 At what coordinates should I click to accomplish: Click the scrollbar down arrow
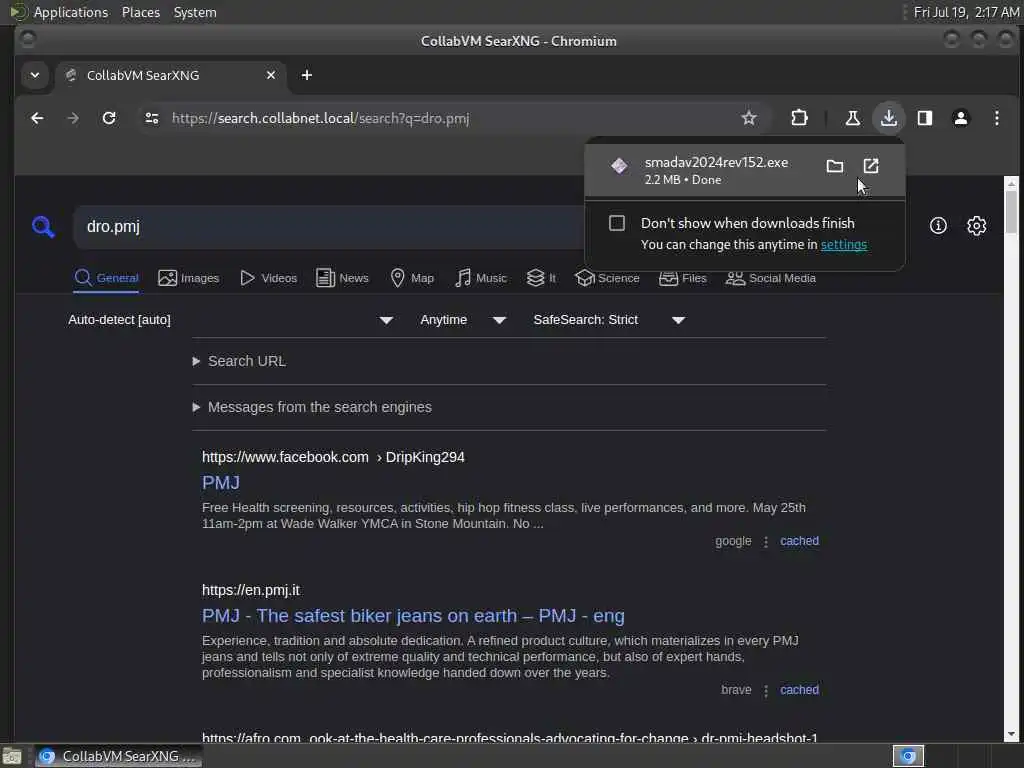tap(1011, 735)
